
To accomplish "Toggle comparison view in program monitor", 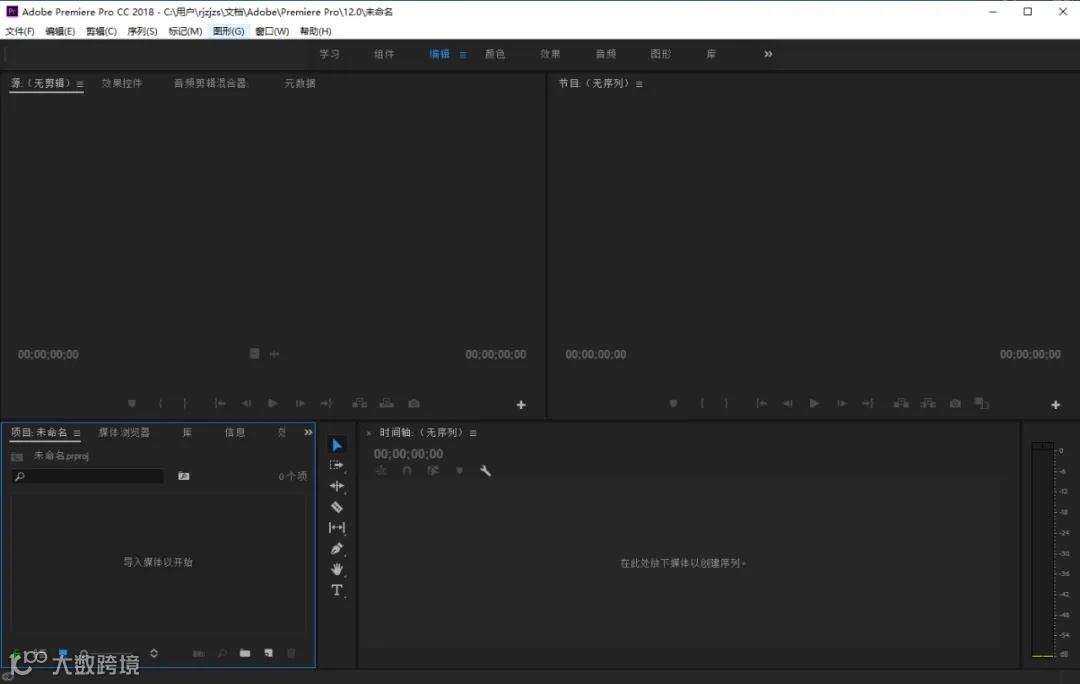I will click(982, 404).
